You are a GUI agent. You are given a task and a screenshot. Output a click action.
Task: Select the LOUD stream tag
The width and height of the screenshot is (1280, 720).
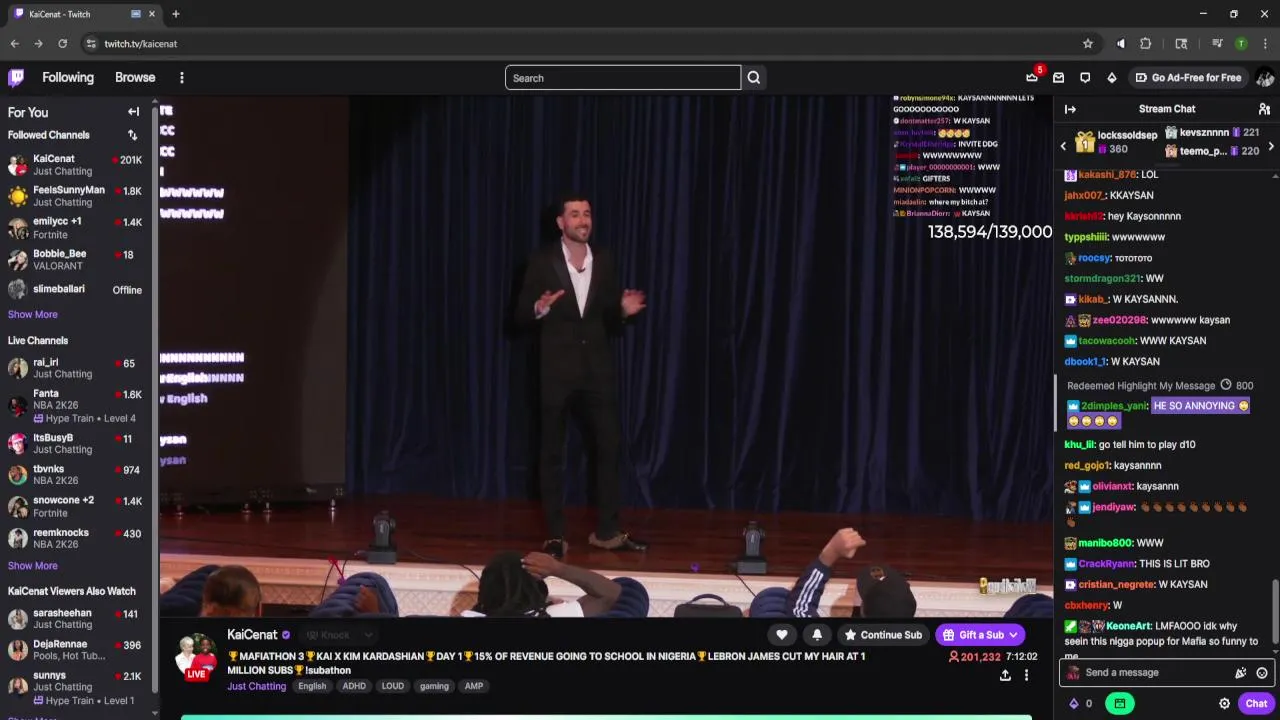393,686
